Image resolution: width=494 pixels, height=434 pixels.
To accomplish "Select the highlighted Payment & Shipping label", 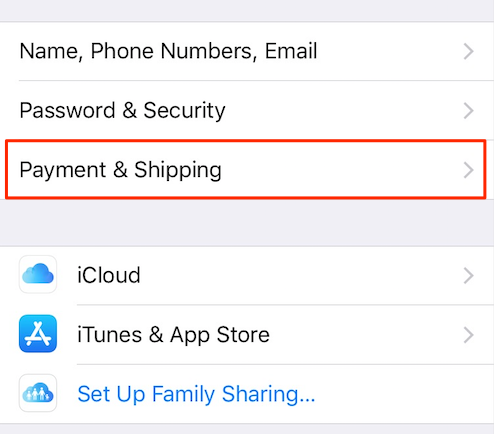I will pyautogui.click(x=120, y=170).
